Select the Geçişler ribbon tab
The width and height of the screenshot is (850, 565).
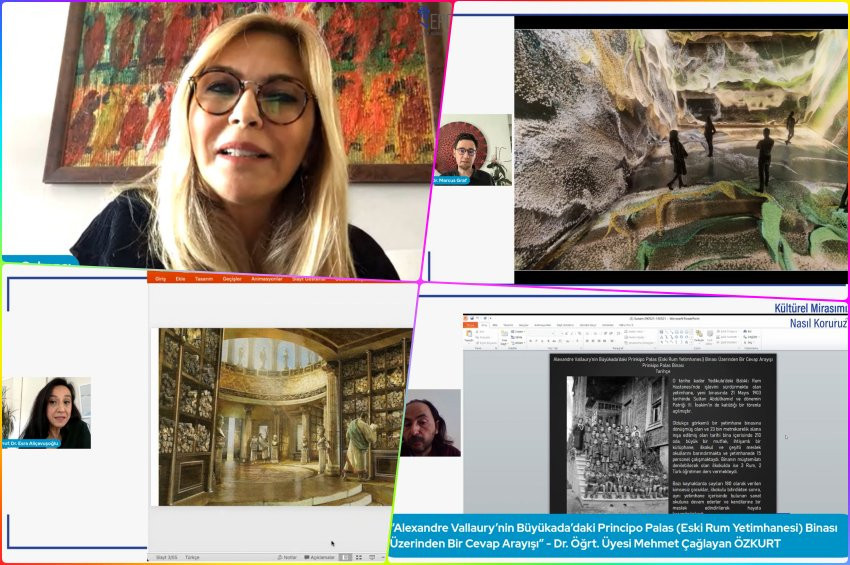click(232, 278)
